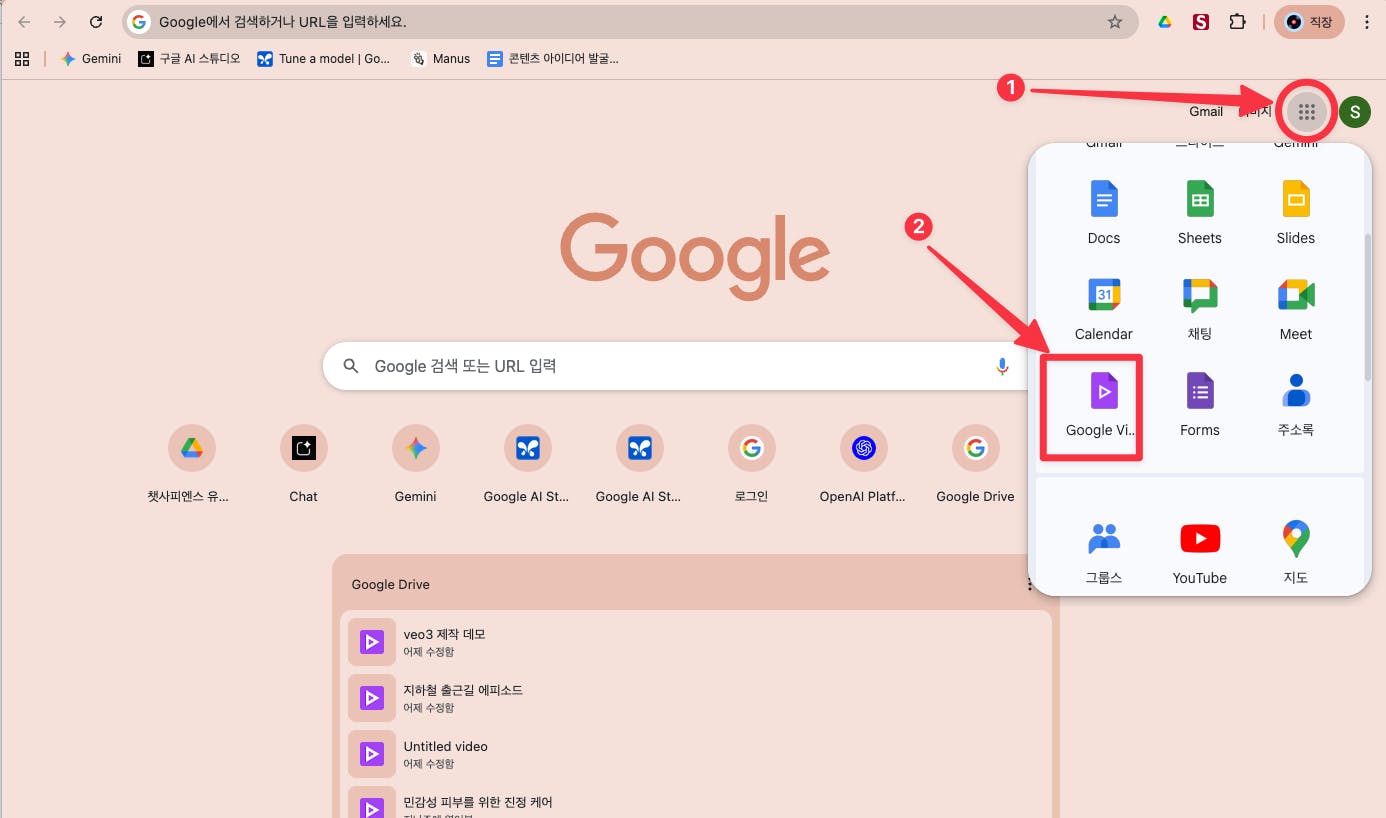Open the 챗사피엔스 shortcut tile
Image resolution: width=1386 pixels, height=818 pixels.
[191, 465]
